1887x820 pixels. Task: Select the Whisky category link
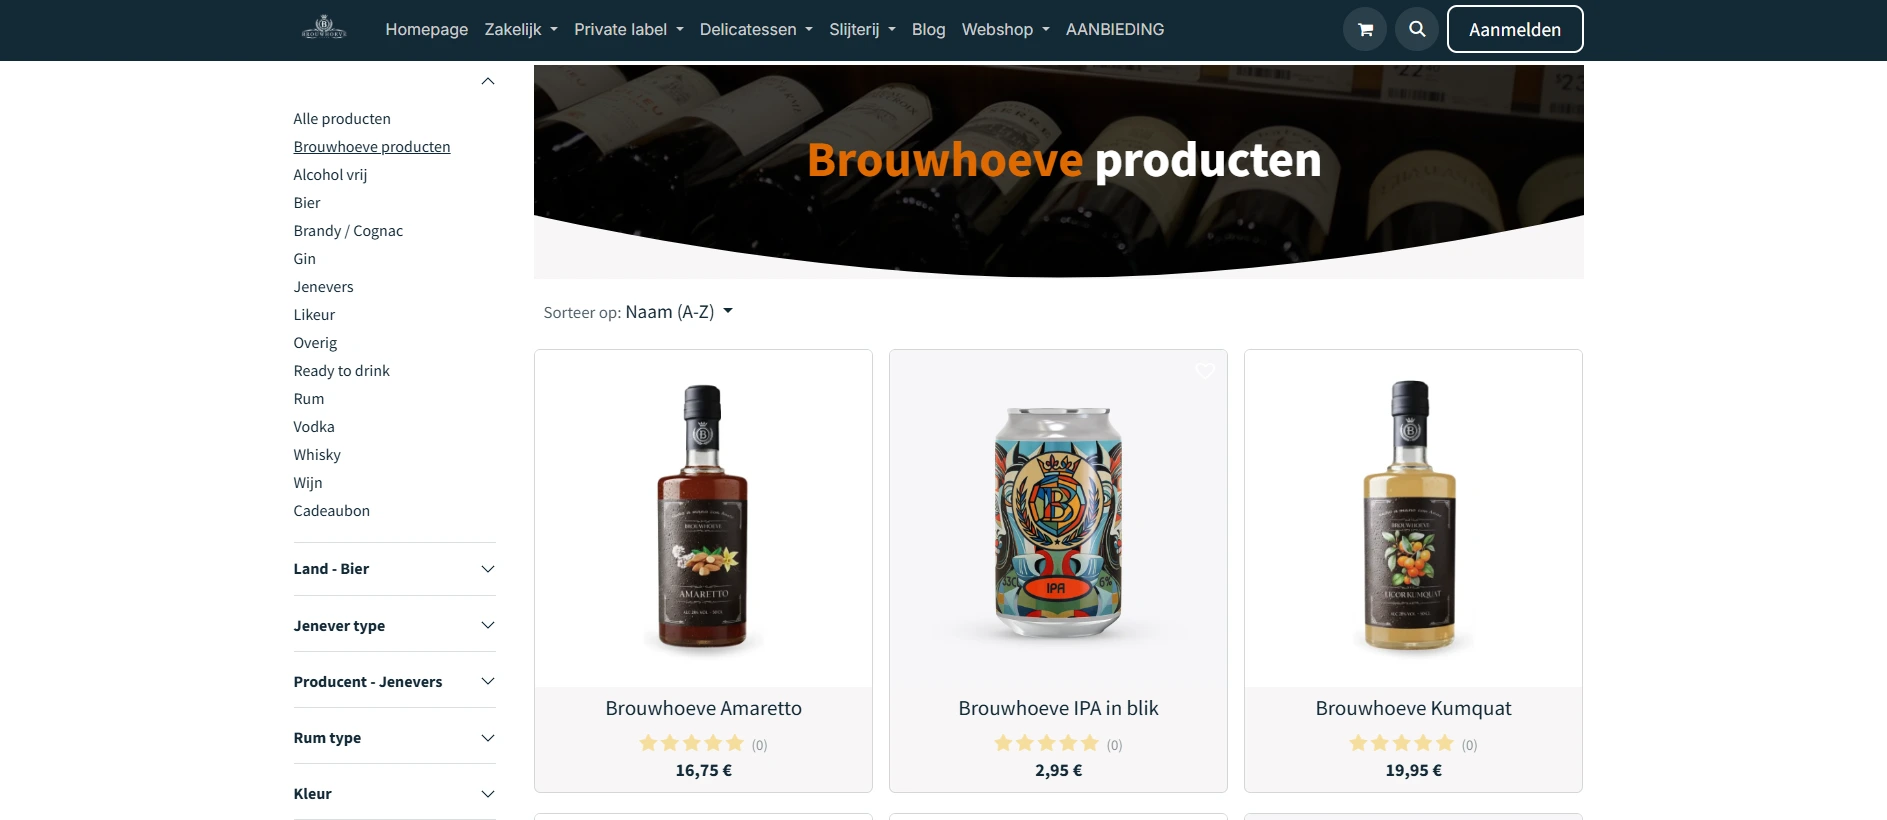click(x=317, y=455)
